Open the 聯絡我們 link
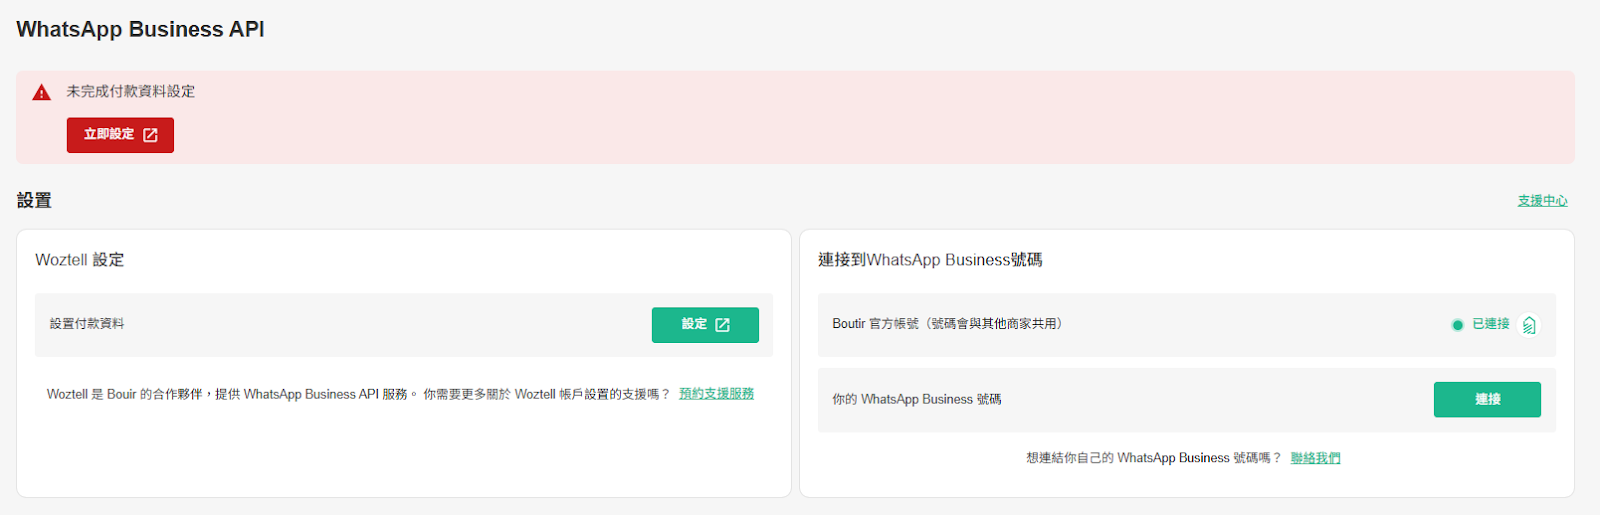Image resolution: width=1600 pixels, height=515 pixels. coord(1315,458)
